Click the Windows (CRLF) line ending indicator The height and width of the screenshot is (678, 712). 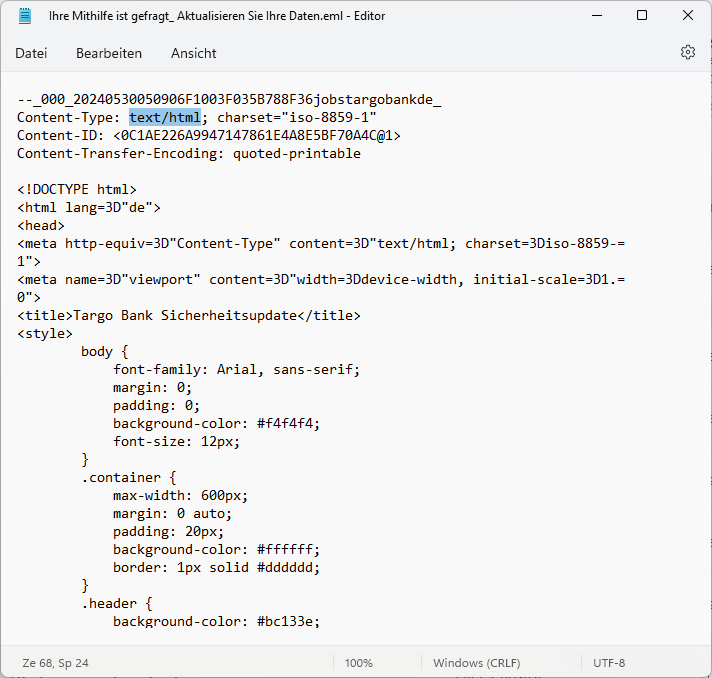pos(475,663)
